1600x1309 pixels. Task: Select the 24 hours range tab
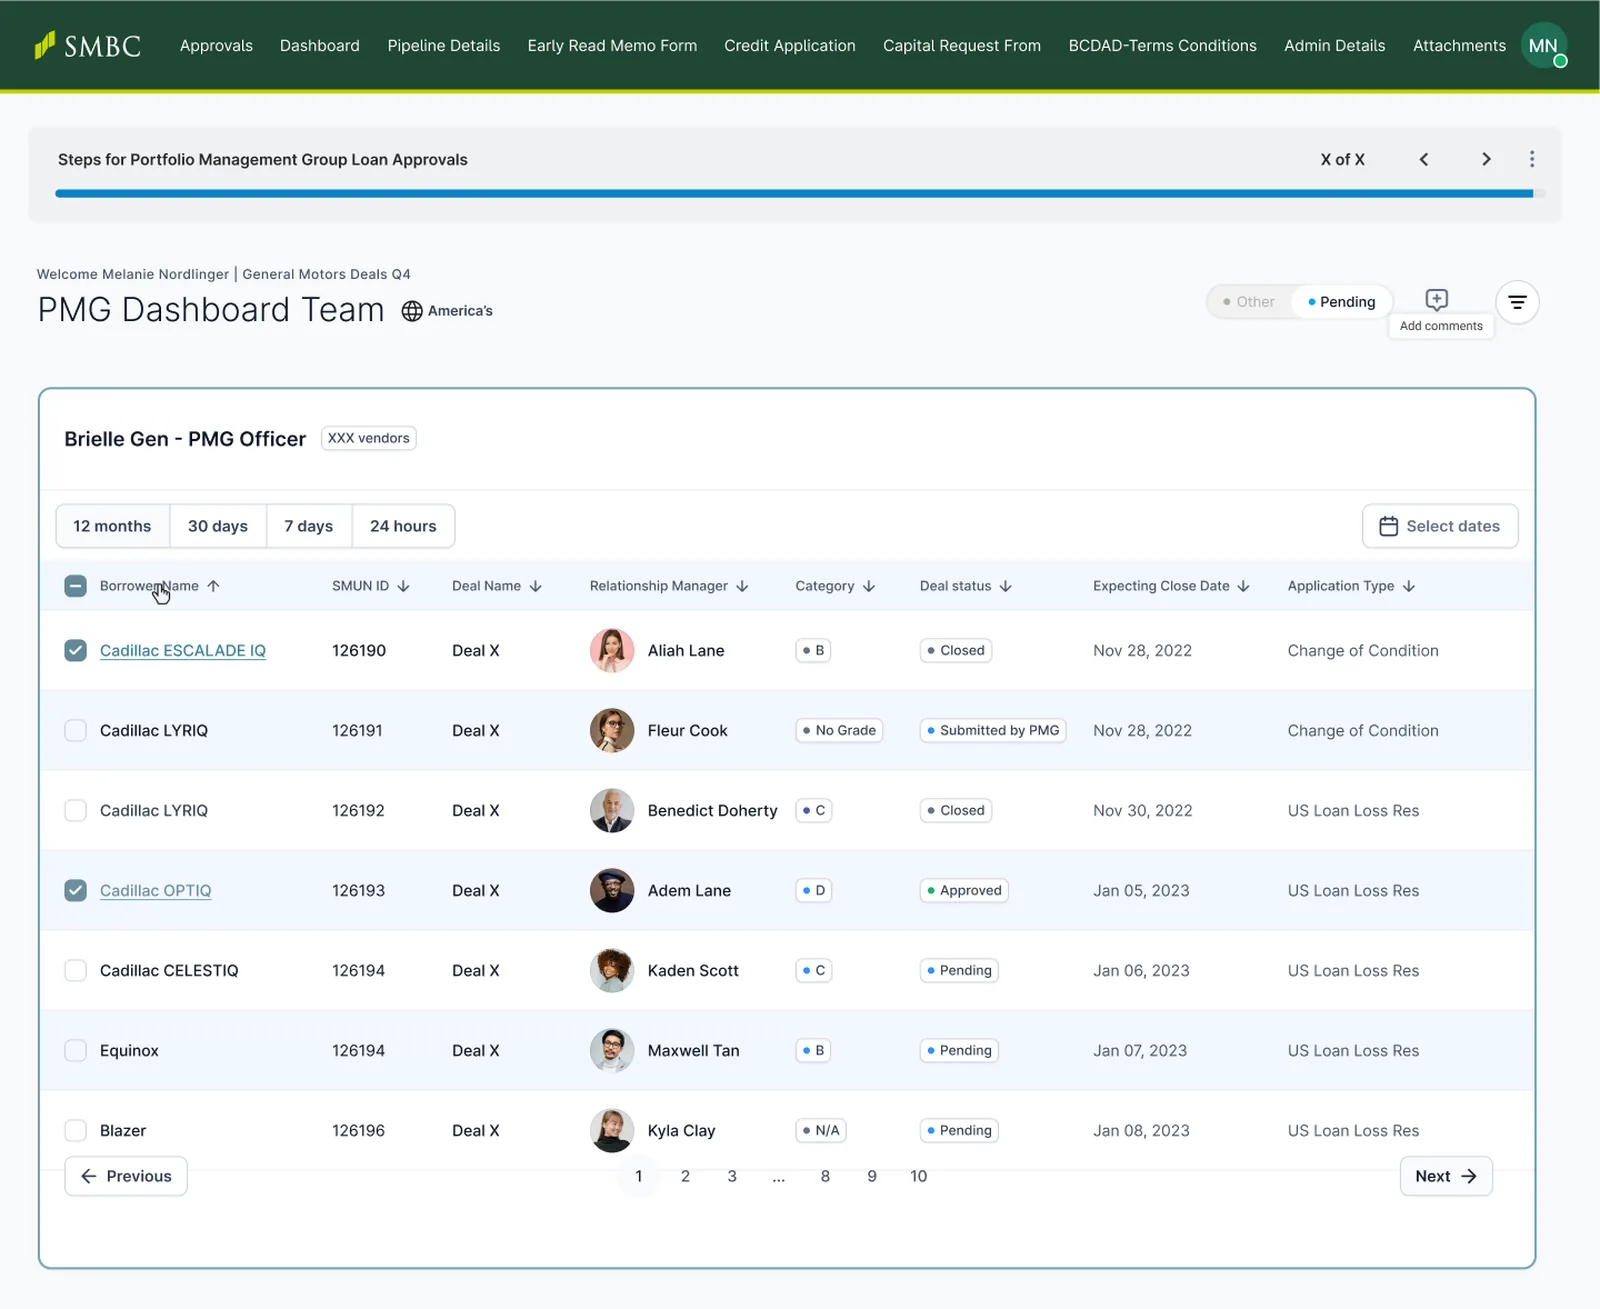pos(403,526)
